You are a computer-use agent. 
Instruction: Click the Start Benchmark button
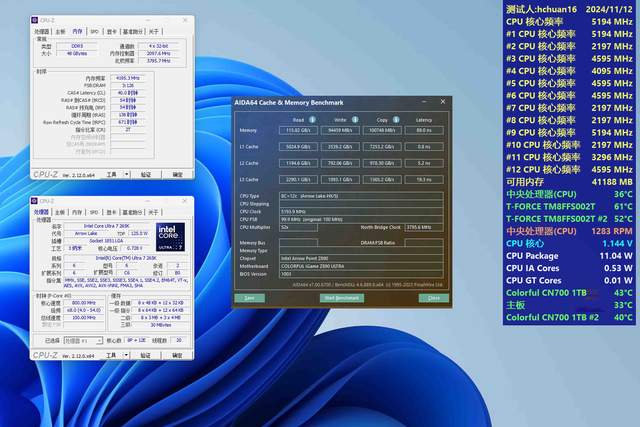click(342, 298)
